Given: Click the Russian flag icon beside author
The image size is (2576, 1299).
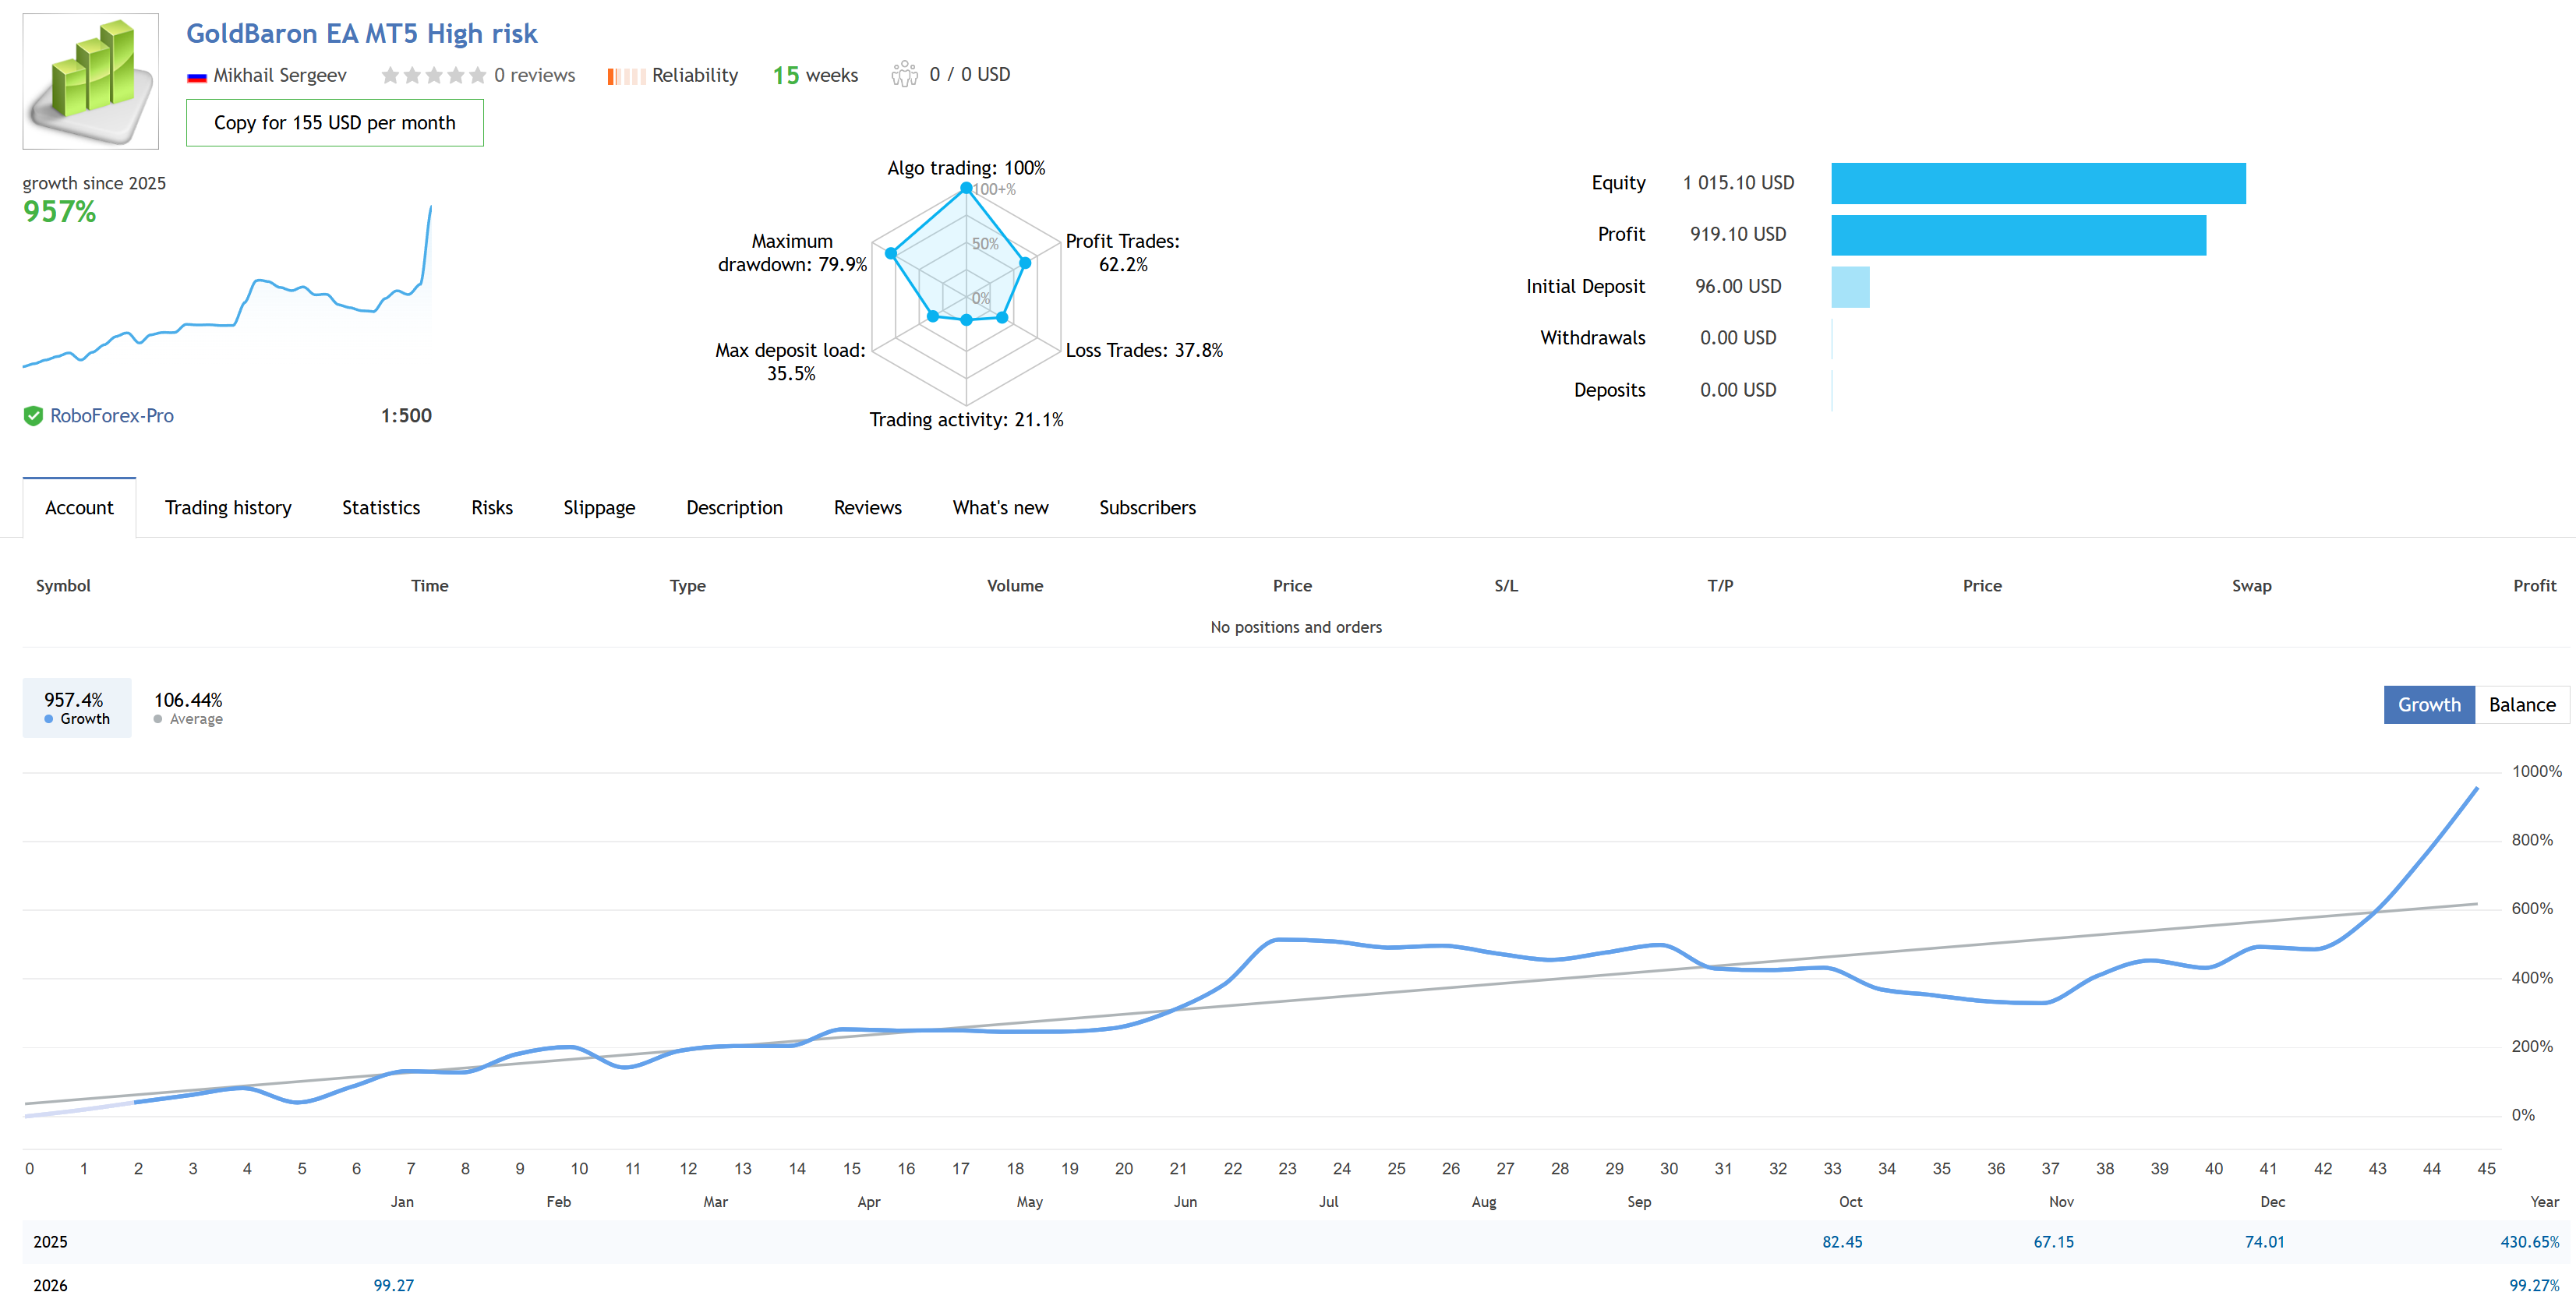Looking at the screenshot, I should pyautogui.click(x=197, y=76).
